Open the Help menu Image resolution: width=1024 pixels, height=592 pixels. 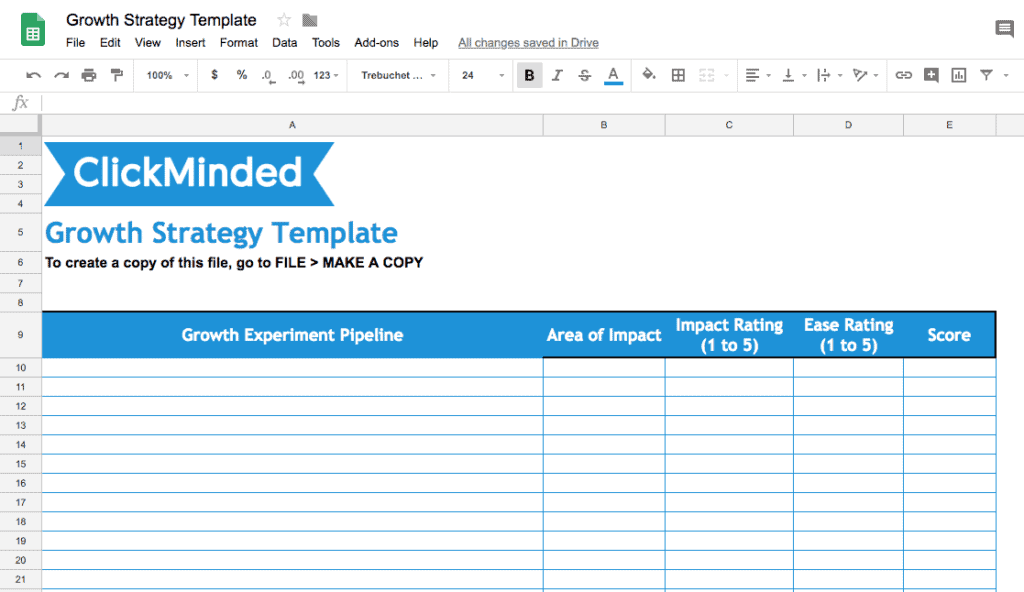coord(425,42)
